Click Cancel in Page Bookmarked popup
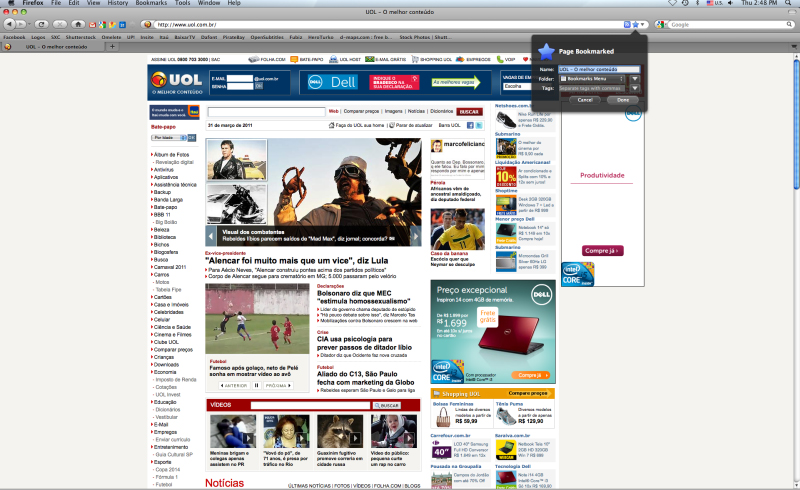Image resolution: width=800 pixels, height=490 pixels. (585, 100)
